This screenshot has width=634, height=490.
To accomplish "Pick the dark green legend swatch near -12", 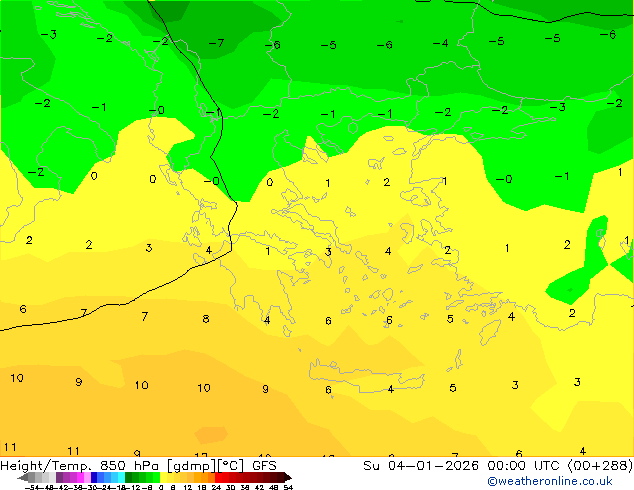I will [129, 477].
